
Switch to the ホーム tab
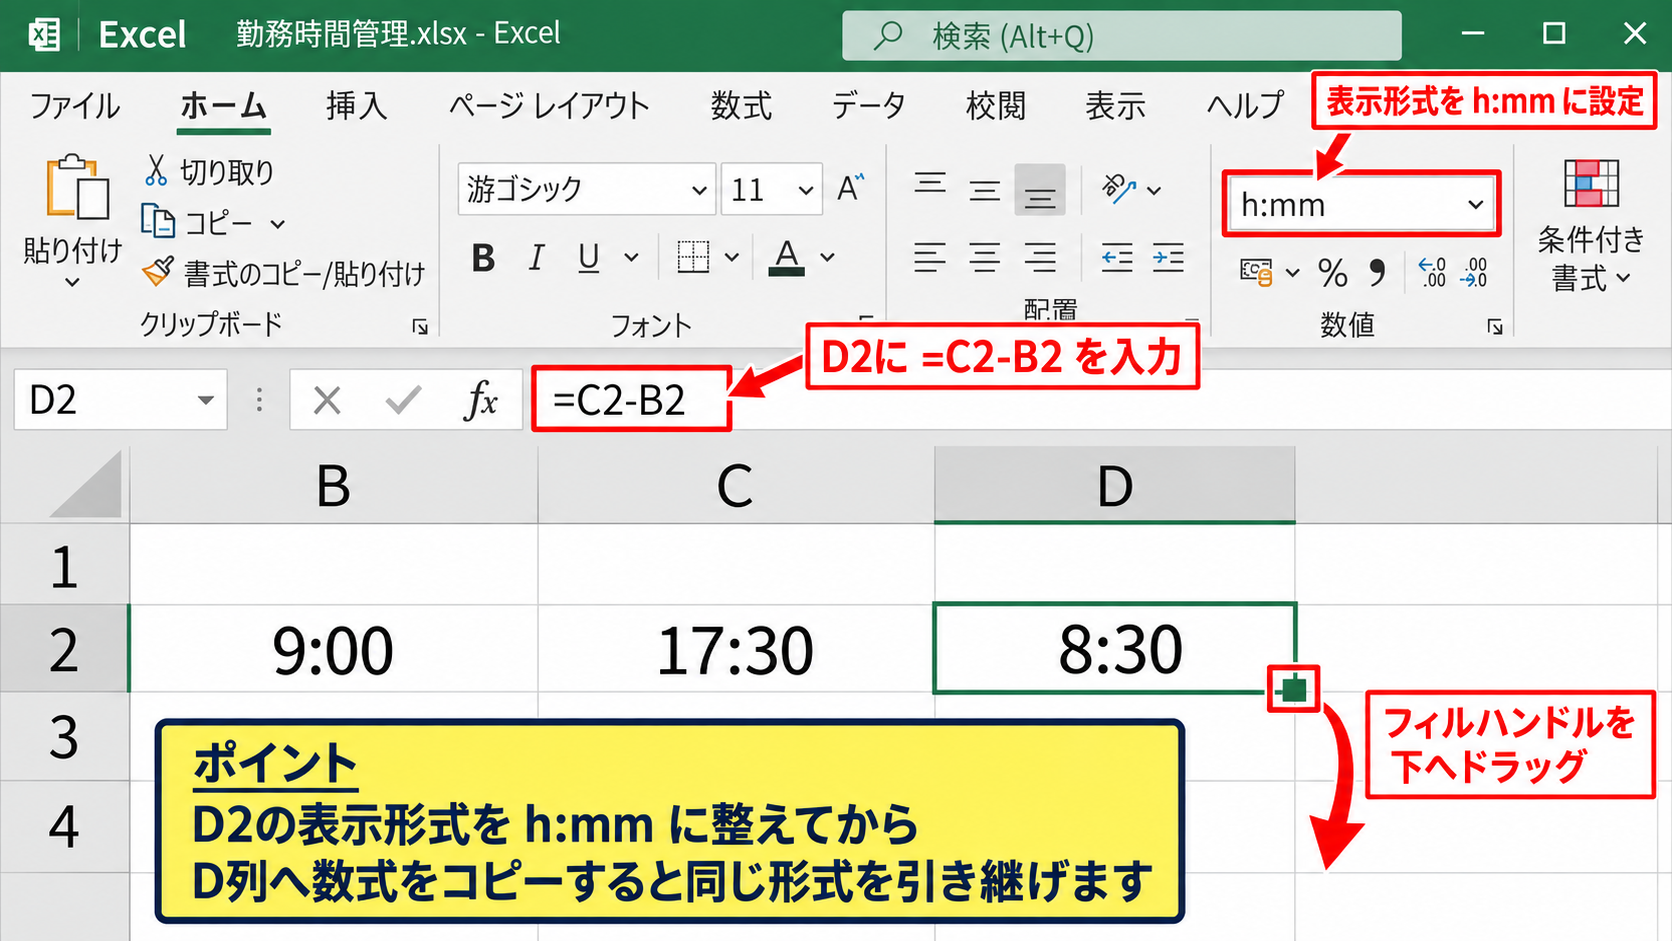(223, 105)
